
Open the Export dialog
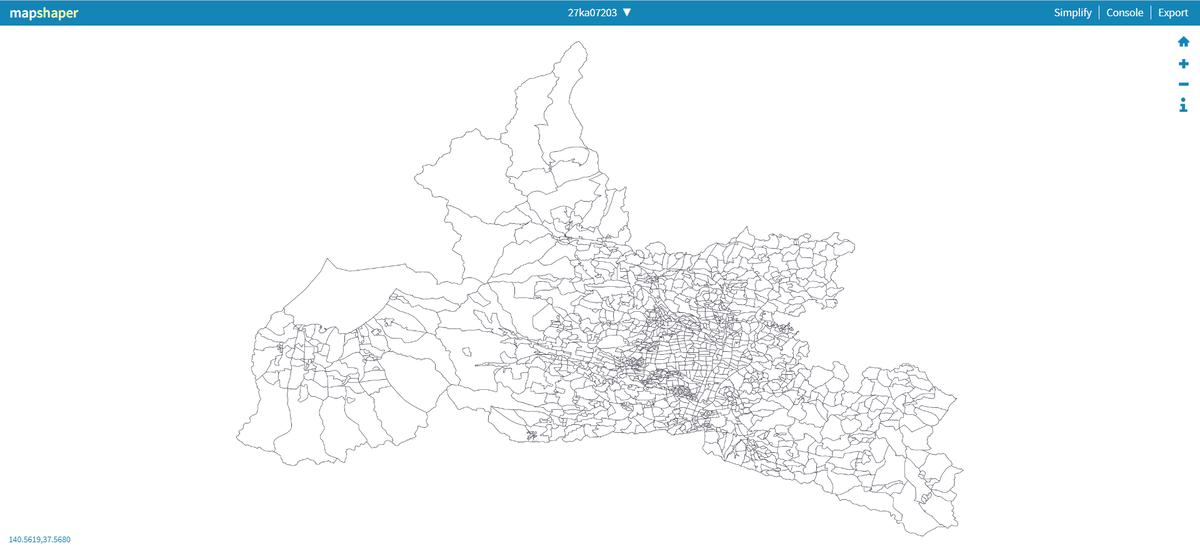point(1173,13)
